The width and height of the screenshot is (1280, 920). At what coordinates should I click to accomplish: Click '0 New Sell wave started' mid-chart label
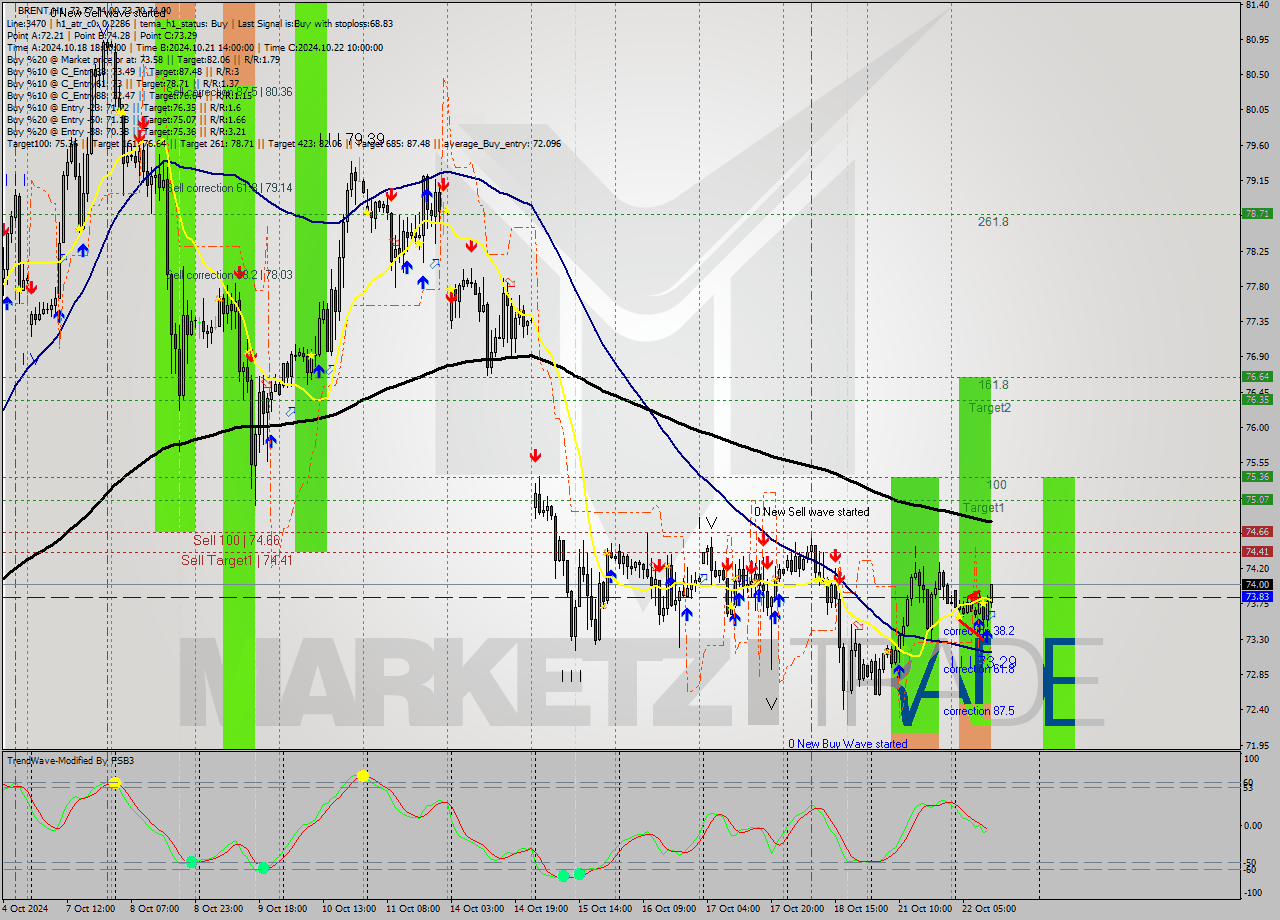[x=811, y=512]
